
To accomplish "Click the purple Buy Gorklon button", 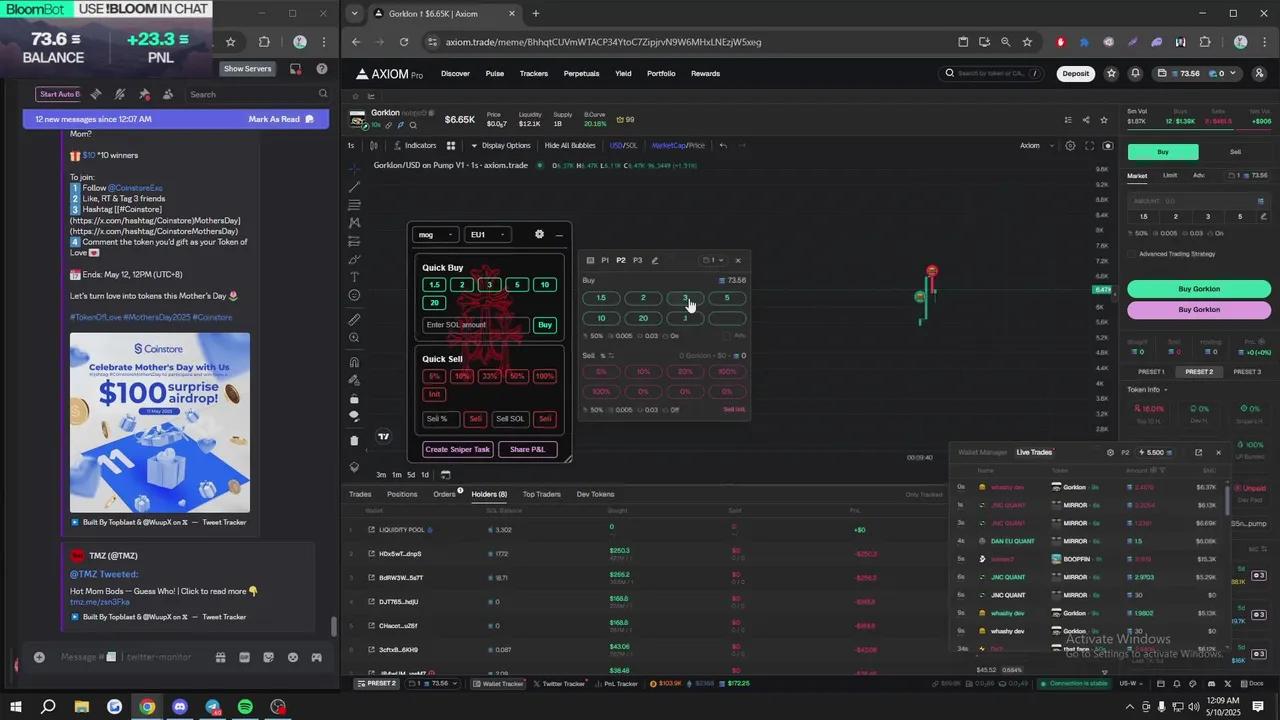I will pos(1199,310).
